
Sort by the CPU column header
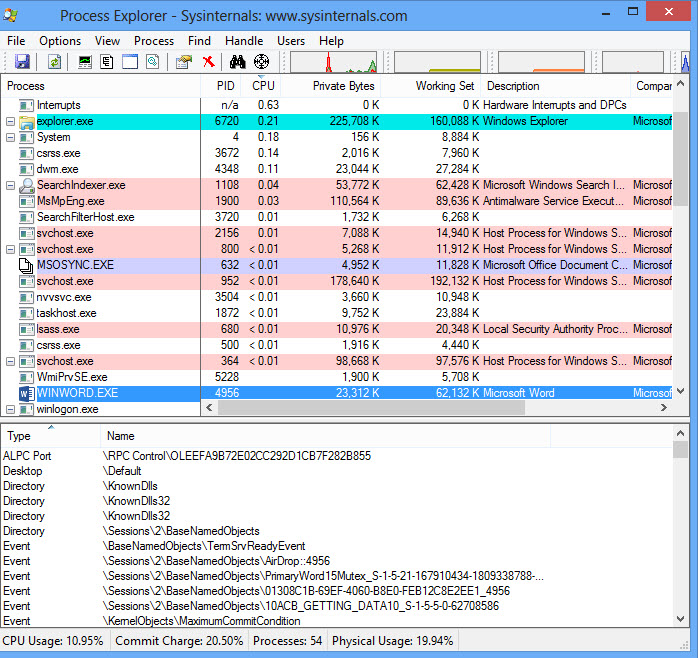pyautogui.click(x=261, y=86)
